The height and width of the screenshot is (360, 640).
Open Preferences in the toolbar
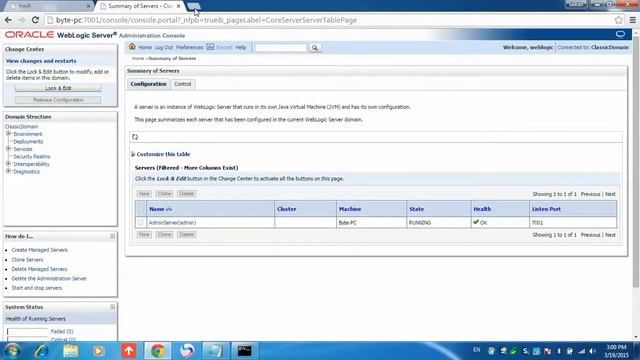[189, 47]
